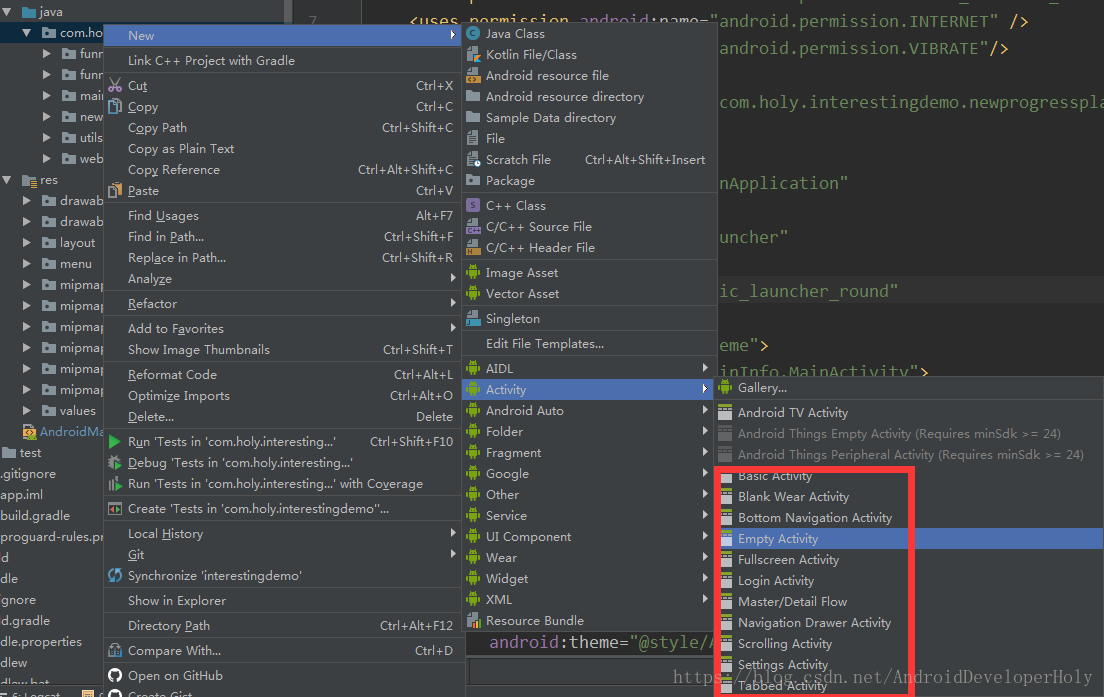Select Optimize Imports entry
This screenshot has height=697, width=1104.
(284, 396)
